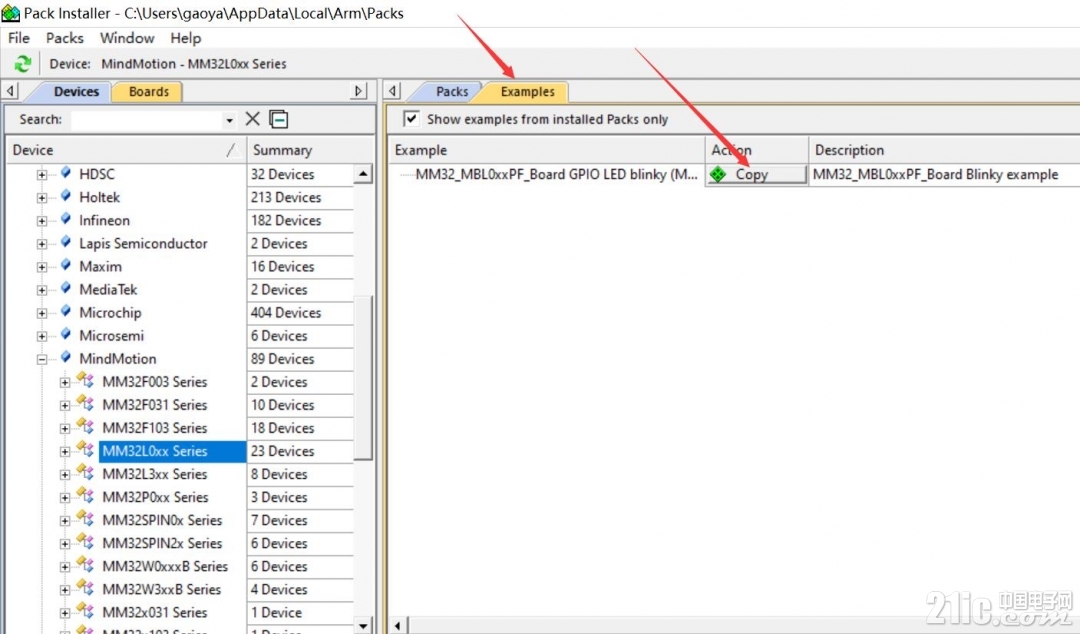Click the Pack Installer title bar icon
Viewport: 1080px width, 634px height.
(x=10, y=12)
